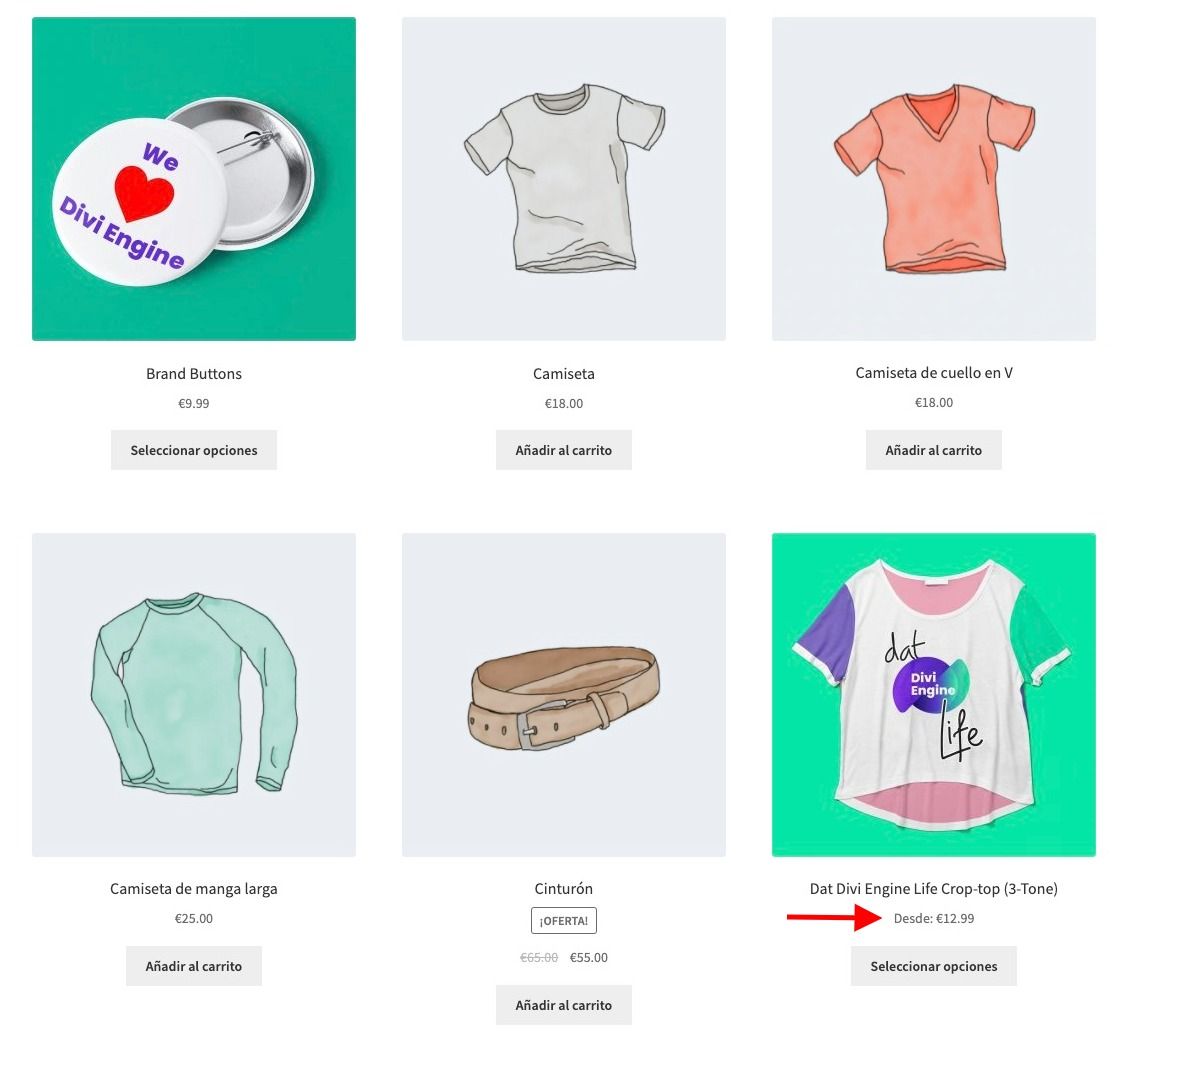Add Camiseta de cuello en V to cart

(x=934, y=450)
